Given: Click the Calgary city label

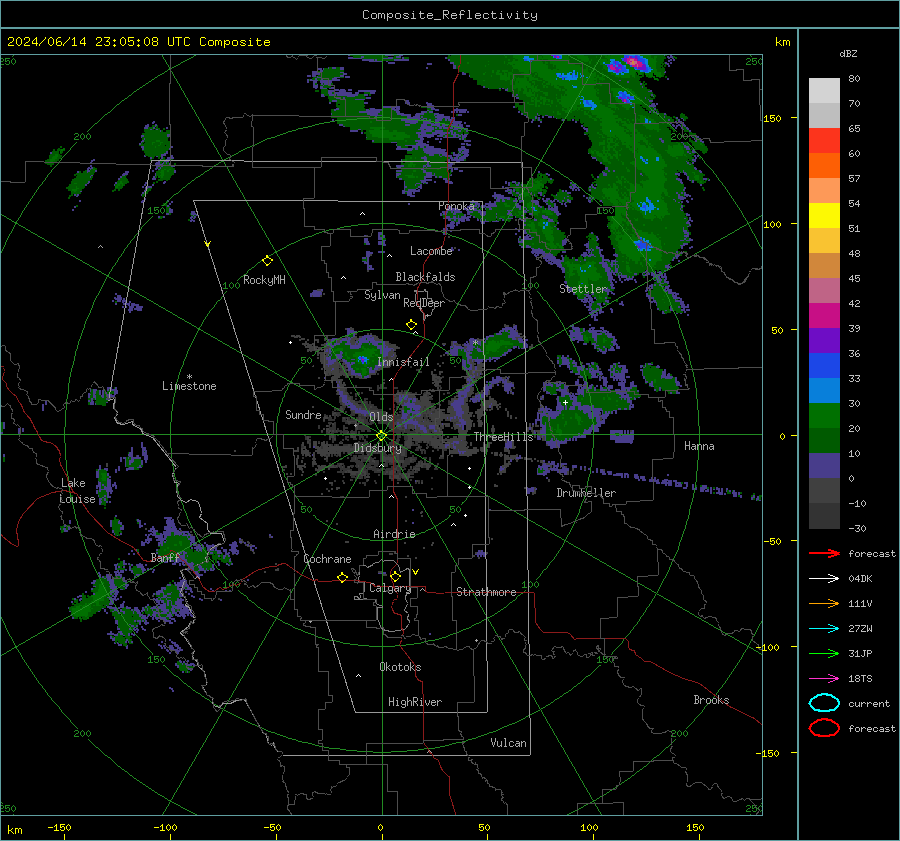Looking at the screenshot, I should [390, 588].
